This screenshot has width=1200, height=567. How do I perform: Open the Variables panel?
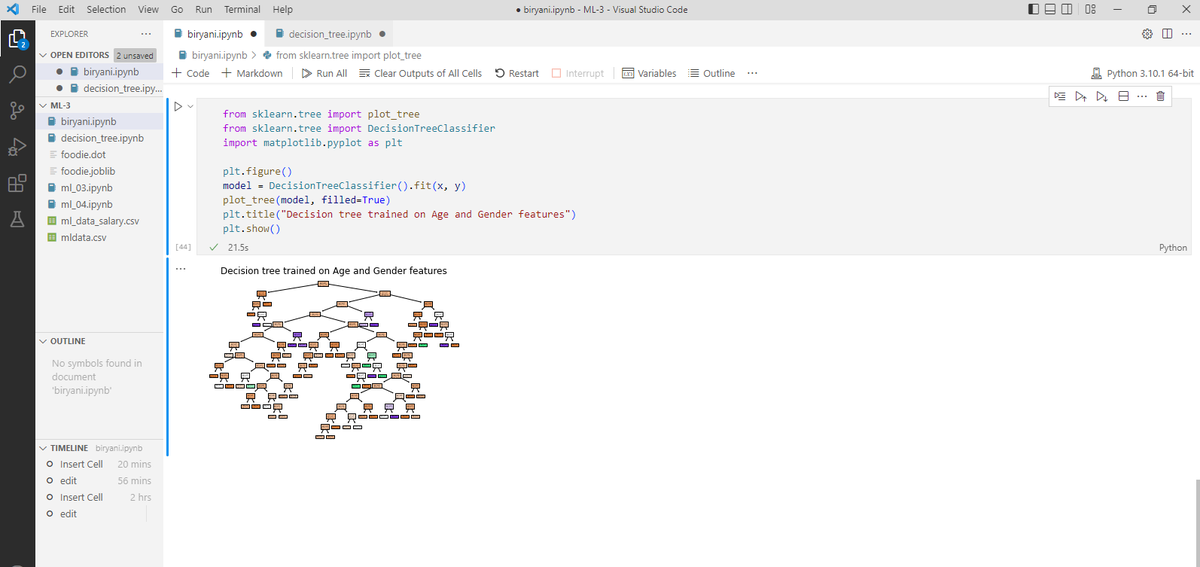[x=648, y=73]
